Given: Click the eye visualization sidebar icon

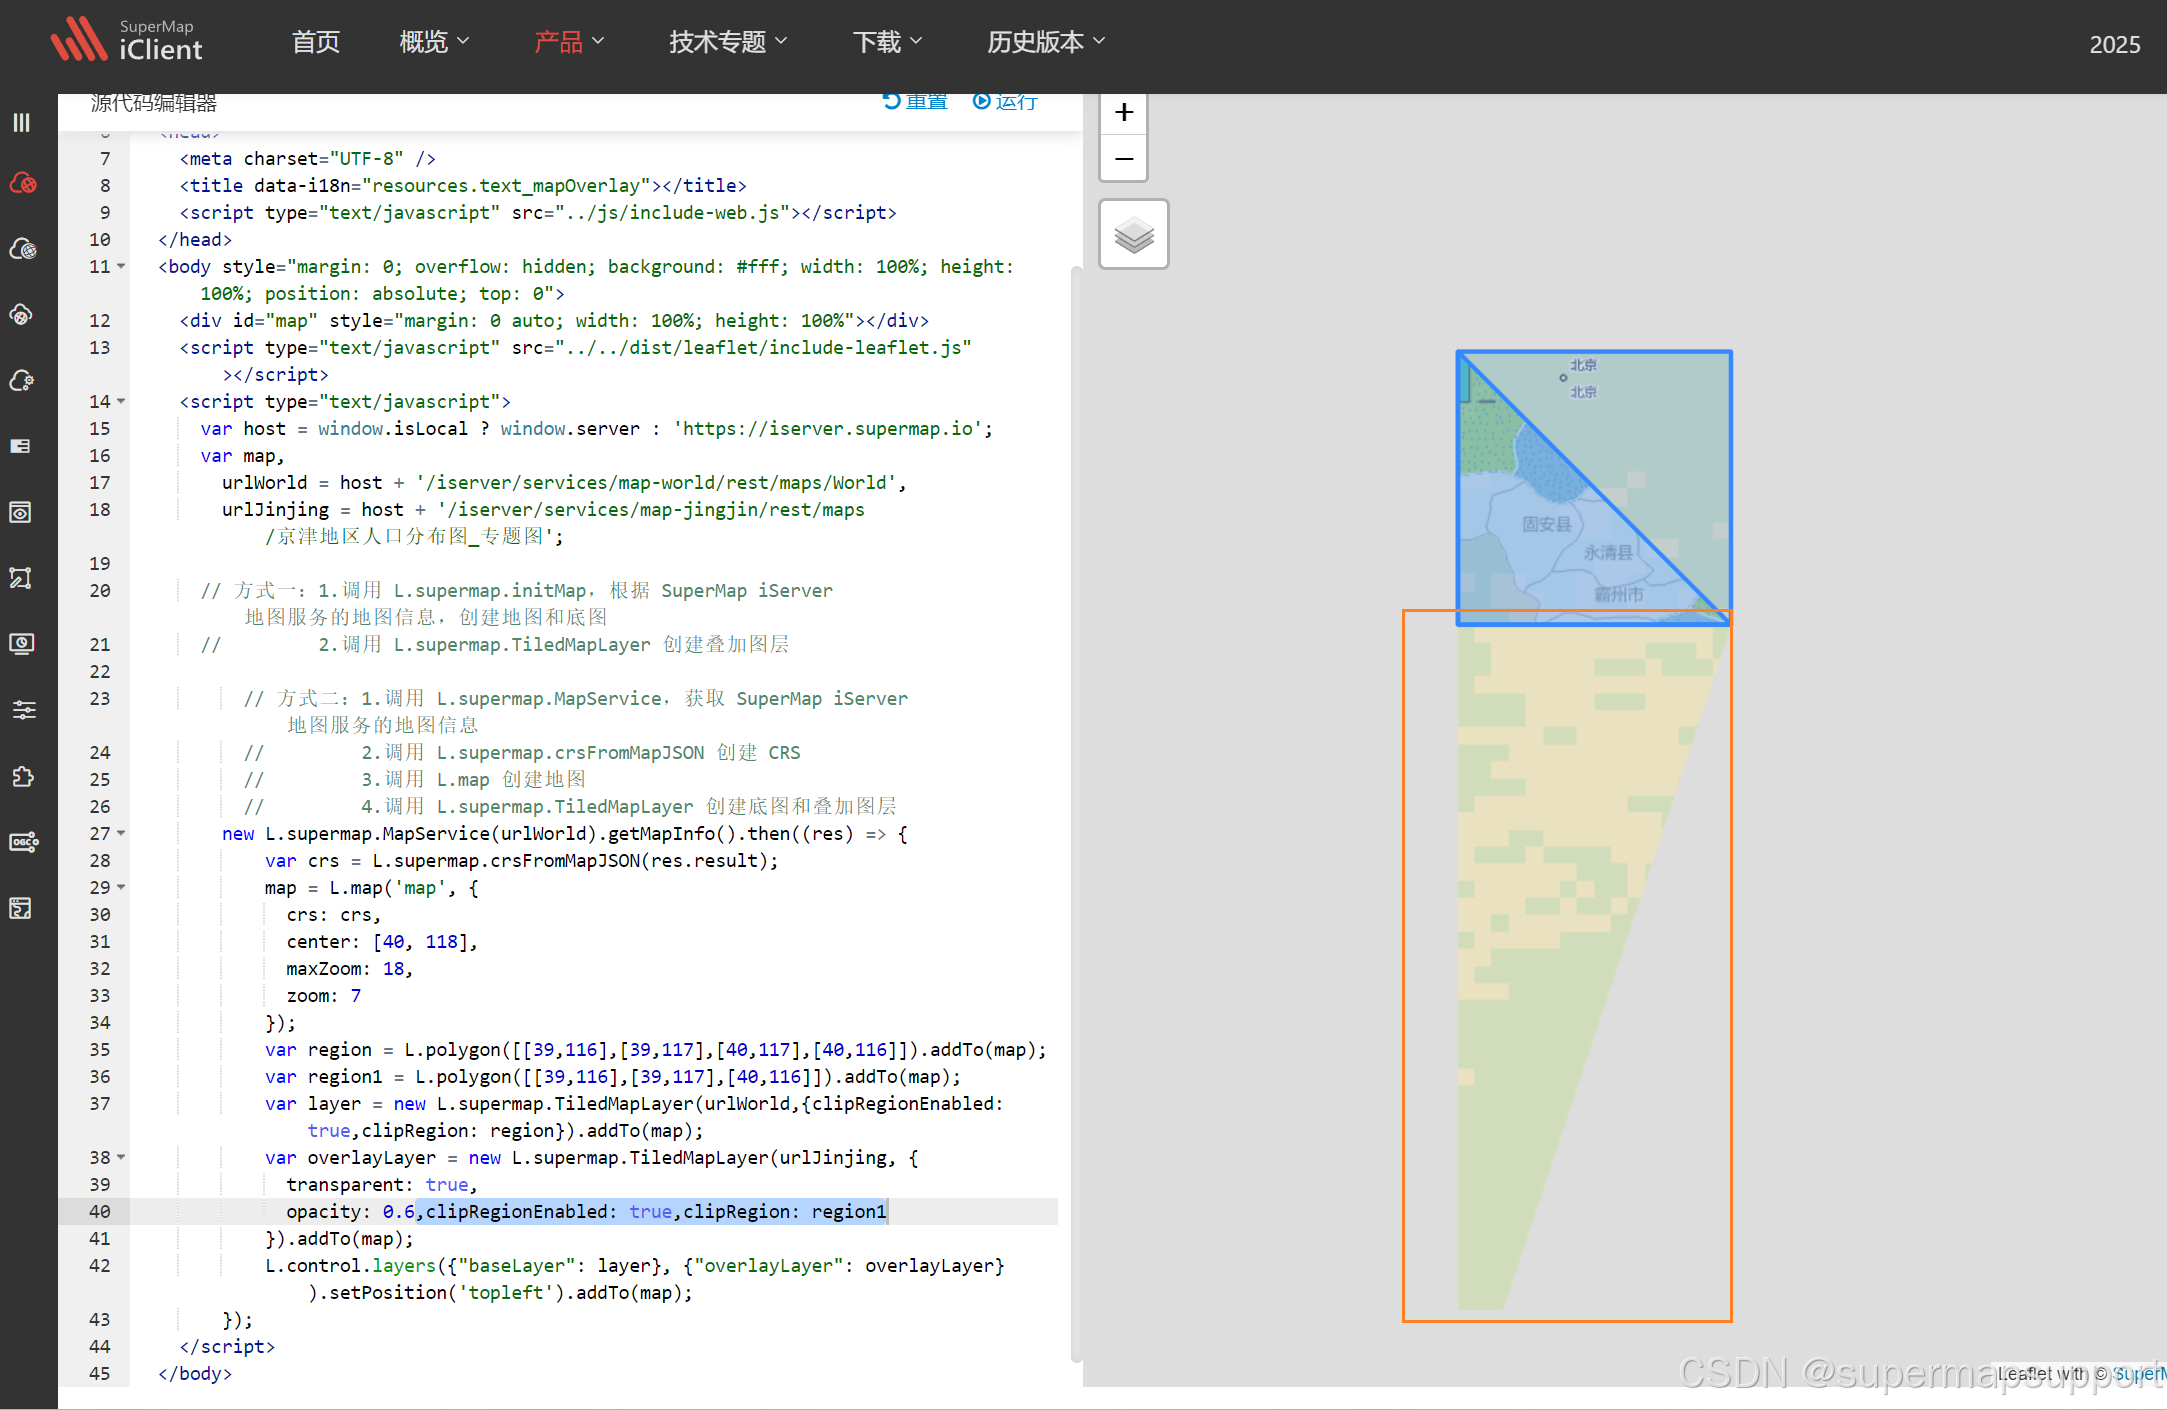Looking at the screenshot, I should tap(21, 512).
